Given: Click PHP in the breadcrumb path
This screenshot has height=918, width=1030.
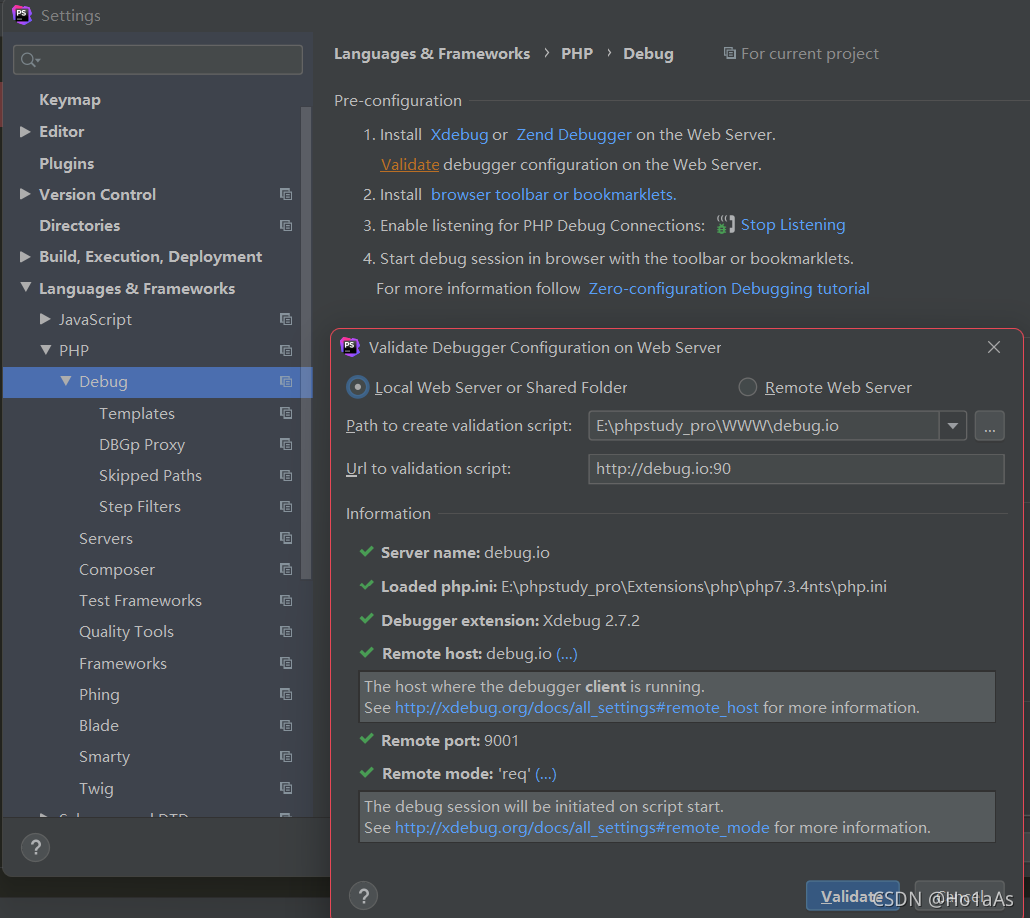Looking at the screenshot, I should click(x=577, y=54).
